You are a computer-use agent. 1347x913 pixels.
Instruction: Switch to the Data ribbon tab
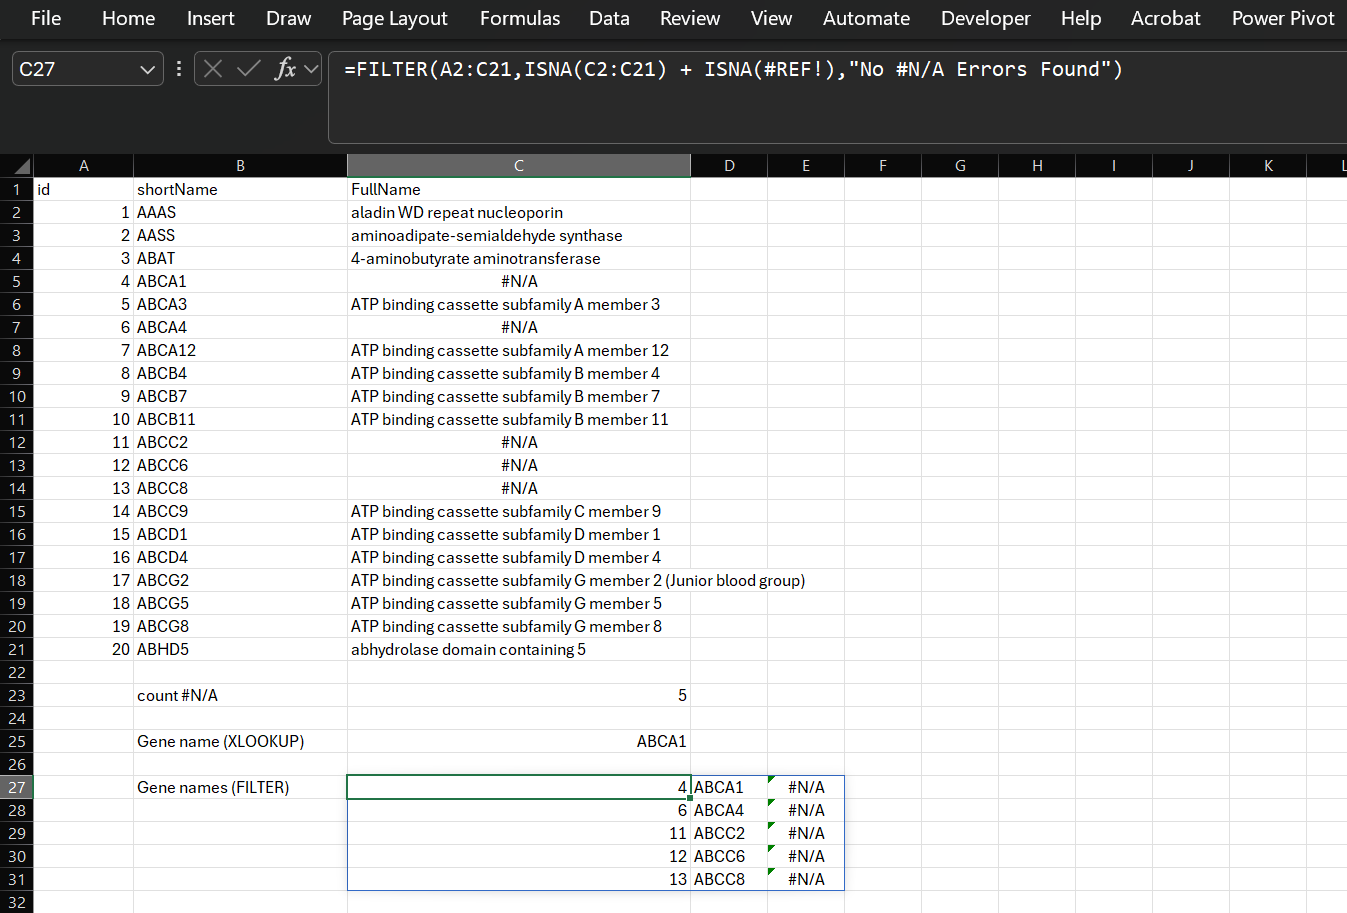pos(609,18)
